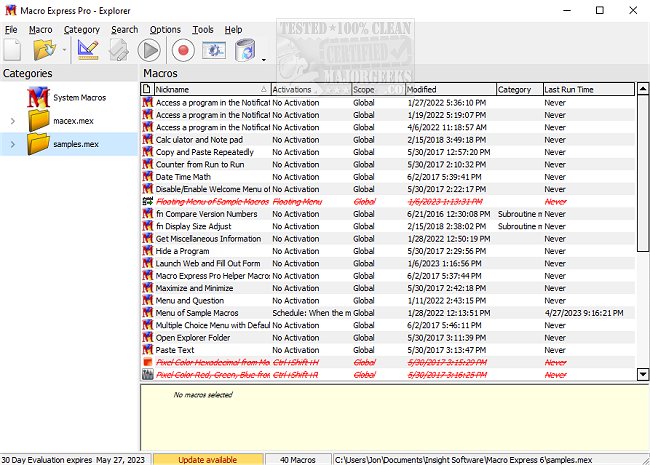Select 'Get Miscellaneous Information' macro name
The width and height of the screenshot is (650, 465).
(x=208, y=239)
